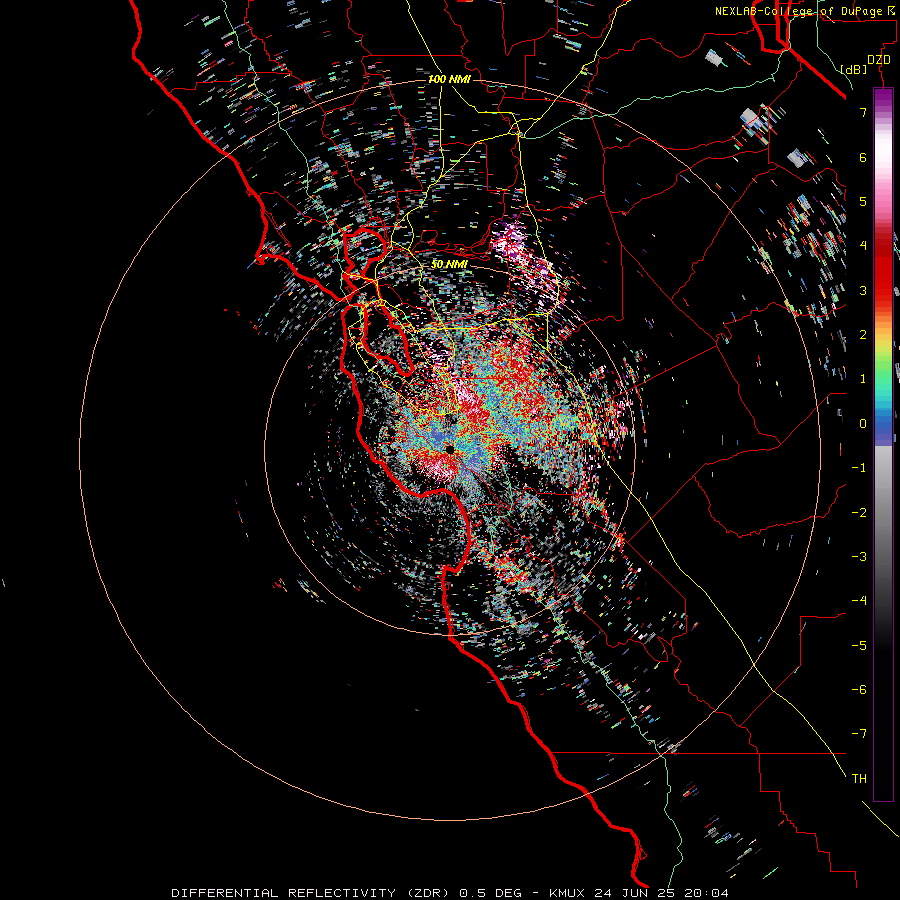Click the KMUX station ID in caption

[567, 893]
